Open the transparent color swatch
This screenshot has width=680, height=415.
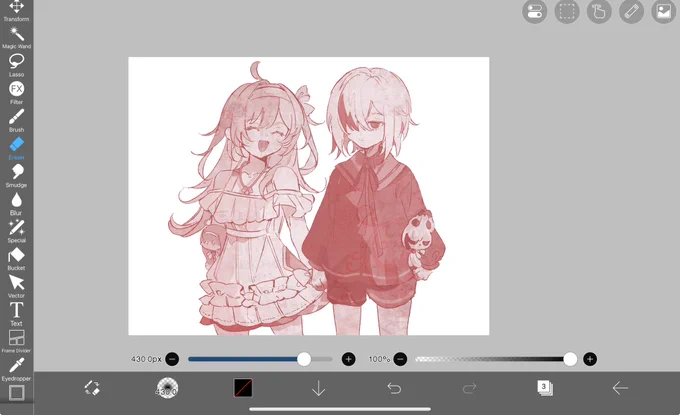tap(243, 388)
